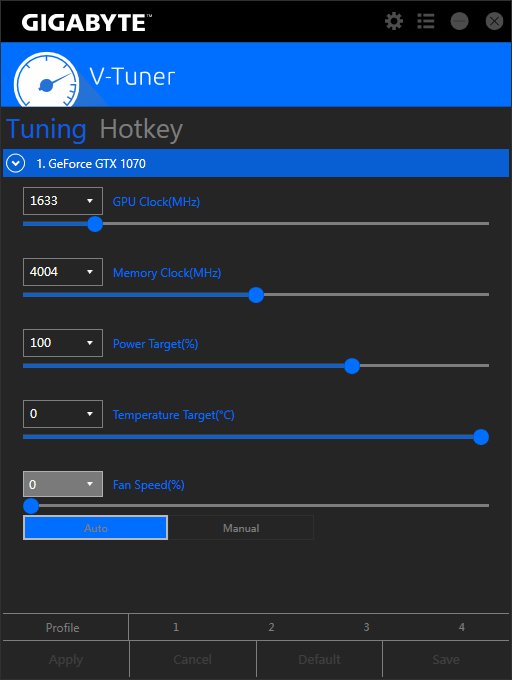Collapse the GeForce GTX 1070 section

[x=16, y=163]
